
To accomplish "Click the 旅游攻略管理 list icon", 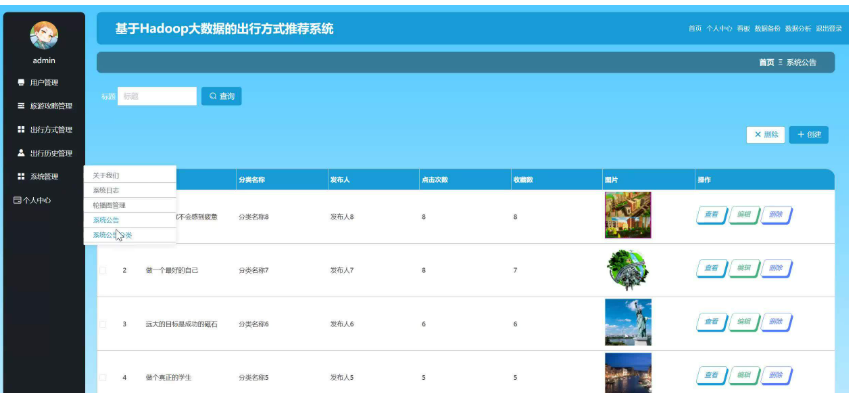I will pos(21,106).
